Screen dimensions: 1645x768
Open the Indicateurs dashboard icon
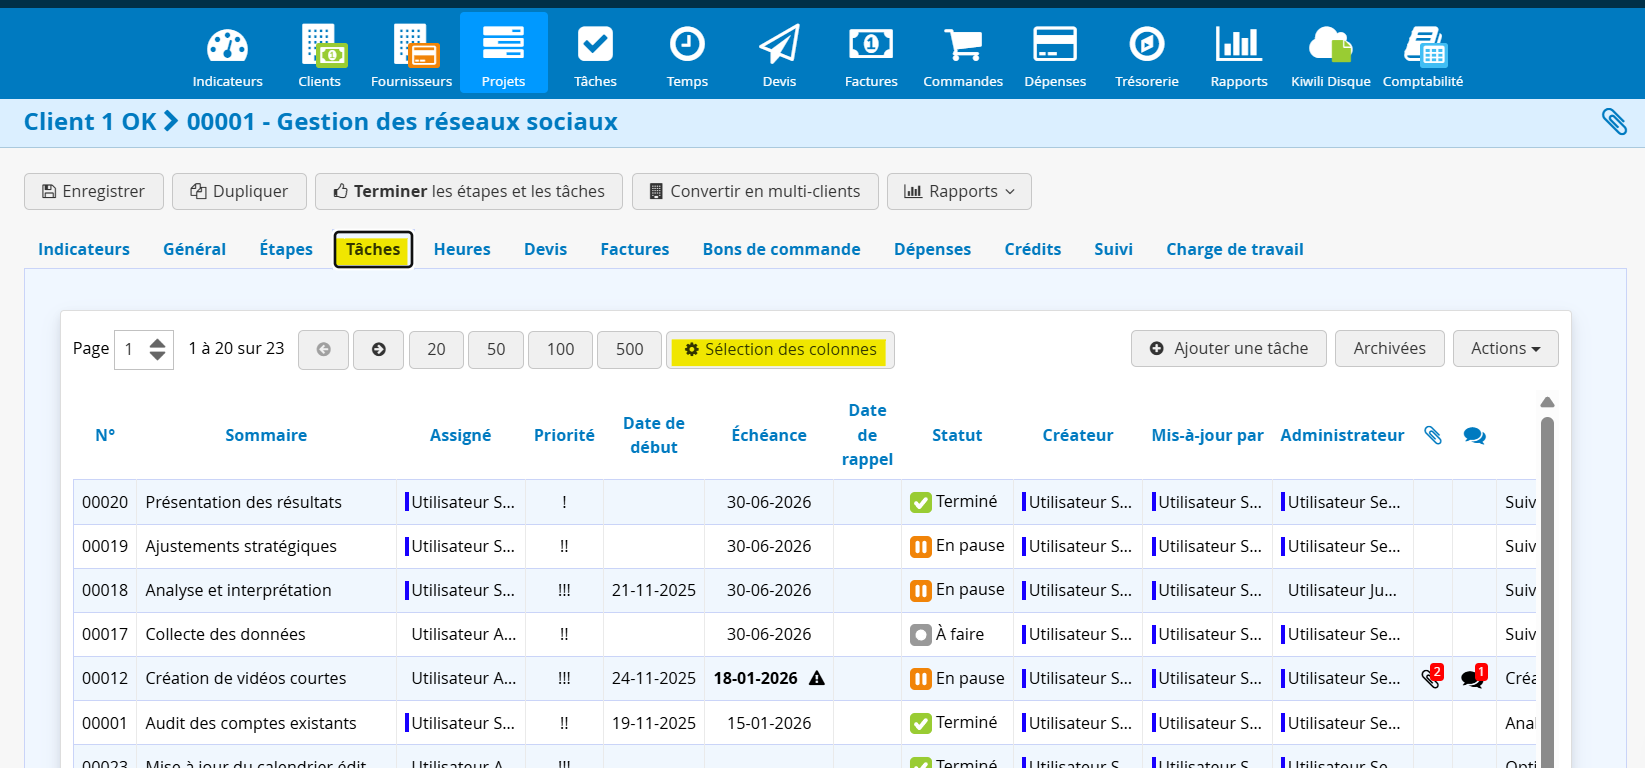pyautogui.click(x=227, y=45)
